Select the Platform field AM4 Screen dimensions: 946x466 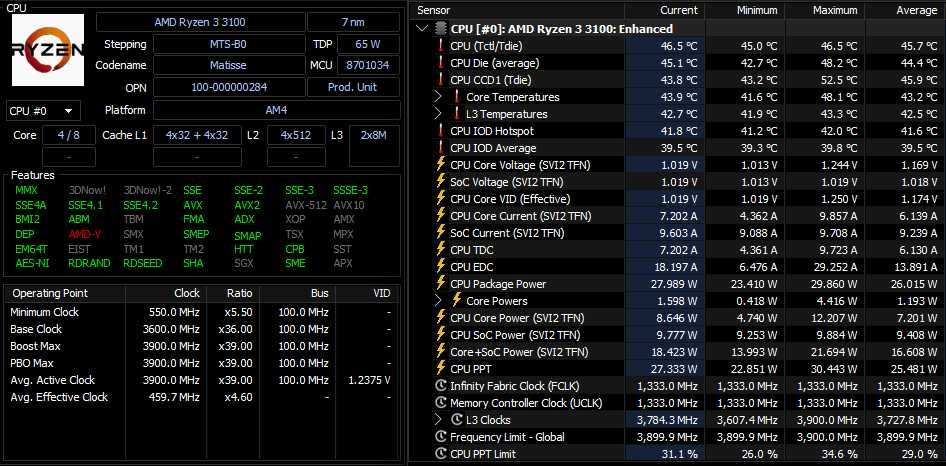(x=276, y=110)
